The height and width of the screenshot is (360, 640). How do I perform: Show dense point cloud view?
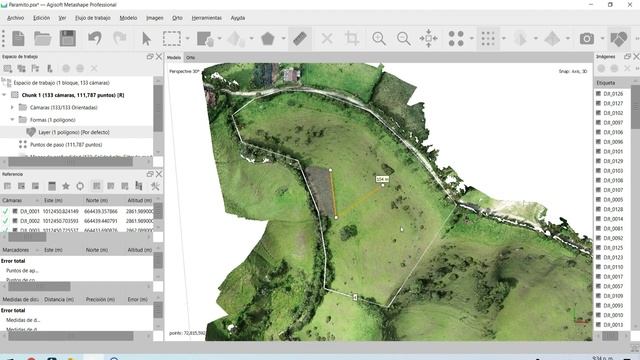pos(488,39)
